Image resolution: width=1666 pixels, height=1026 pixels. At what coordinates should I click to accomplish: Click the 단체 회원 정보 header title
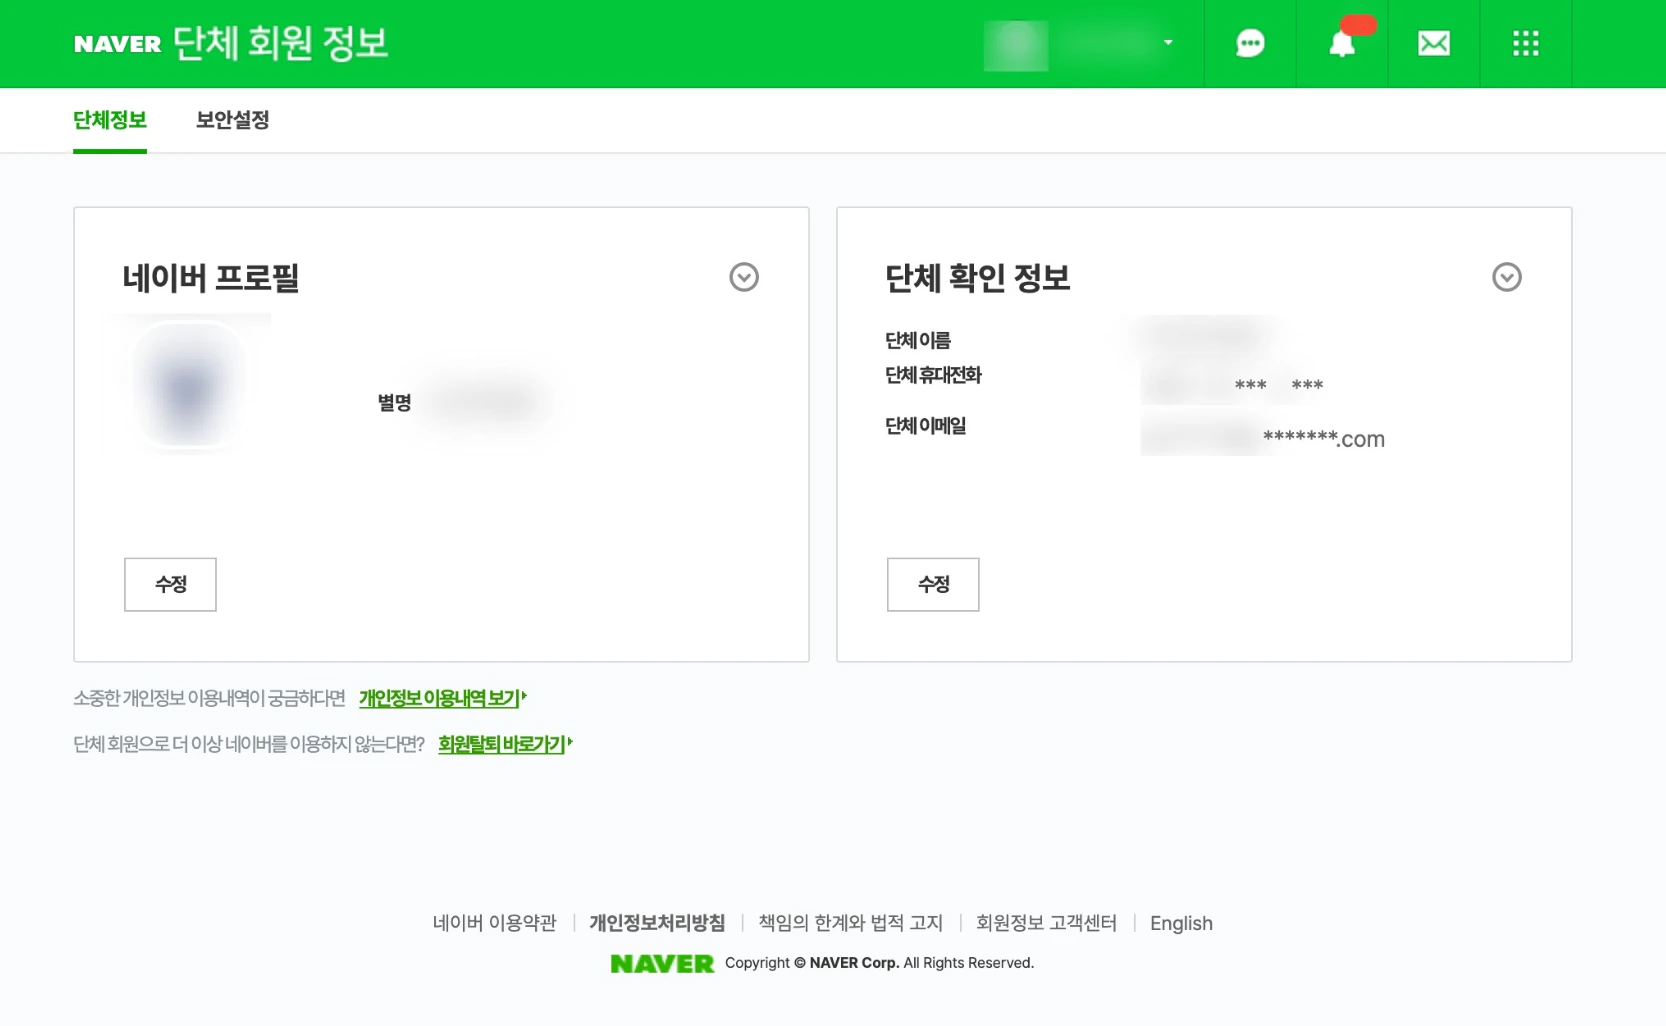tap(280, 43)
